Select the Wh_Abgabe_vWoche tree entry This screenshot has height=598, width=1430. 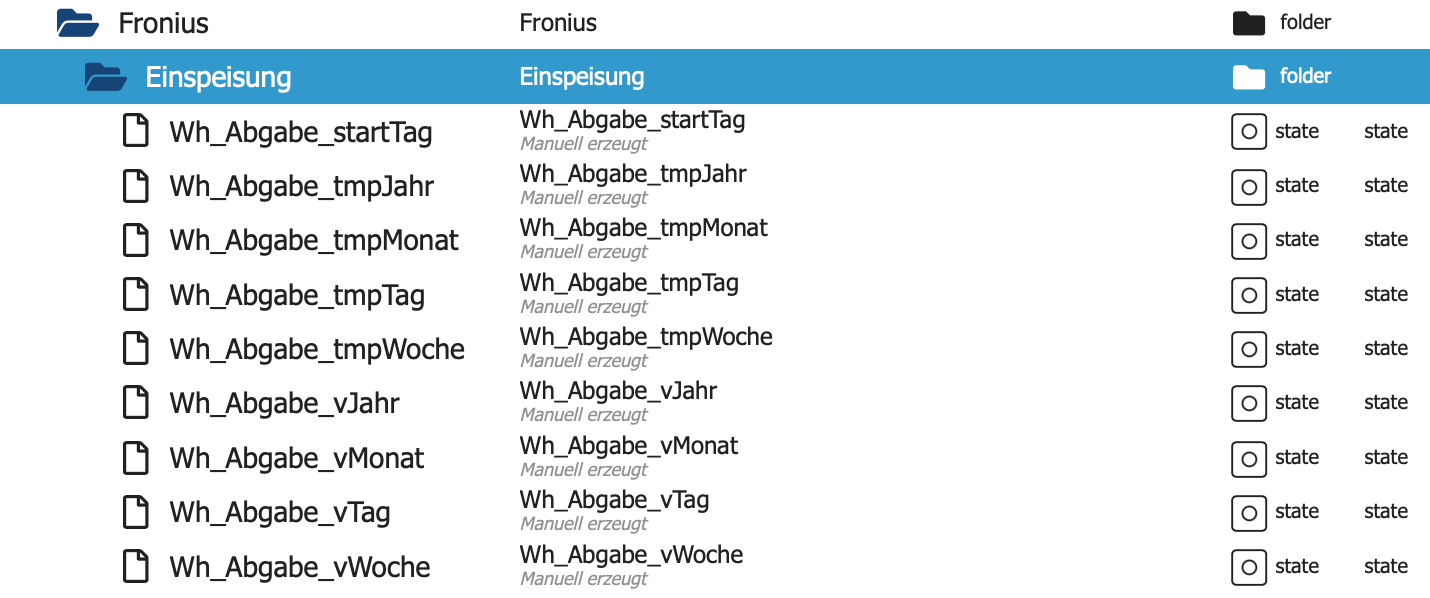coord(299,567)
